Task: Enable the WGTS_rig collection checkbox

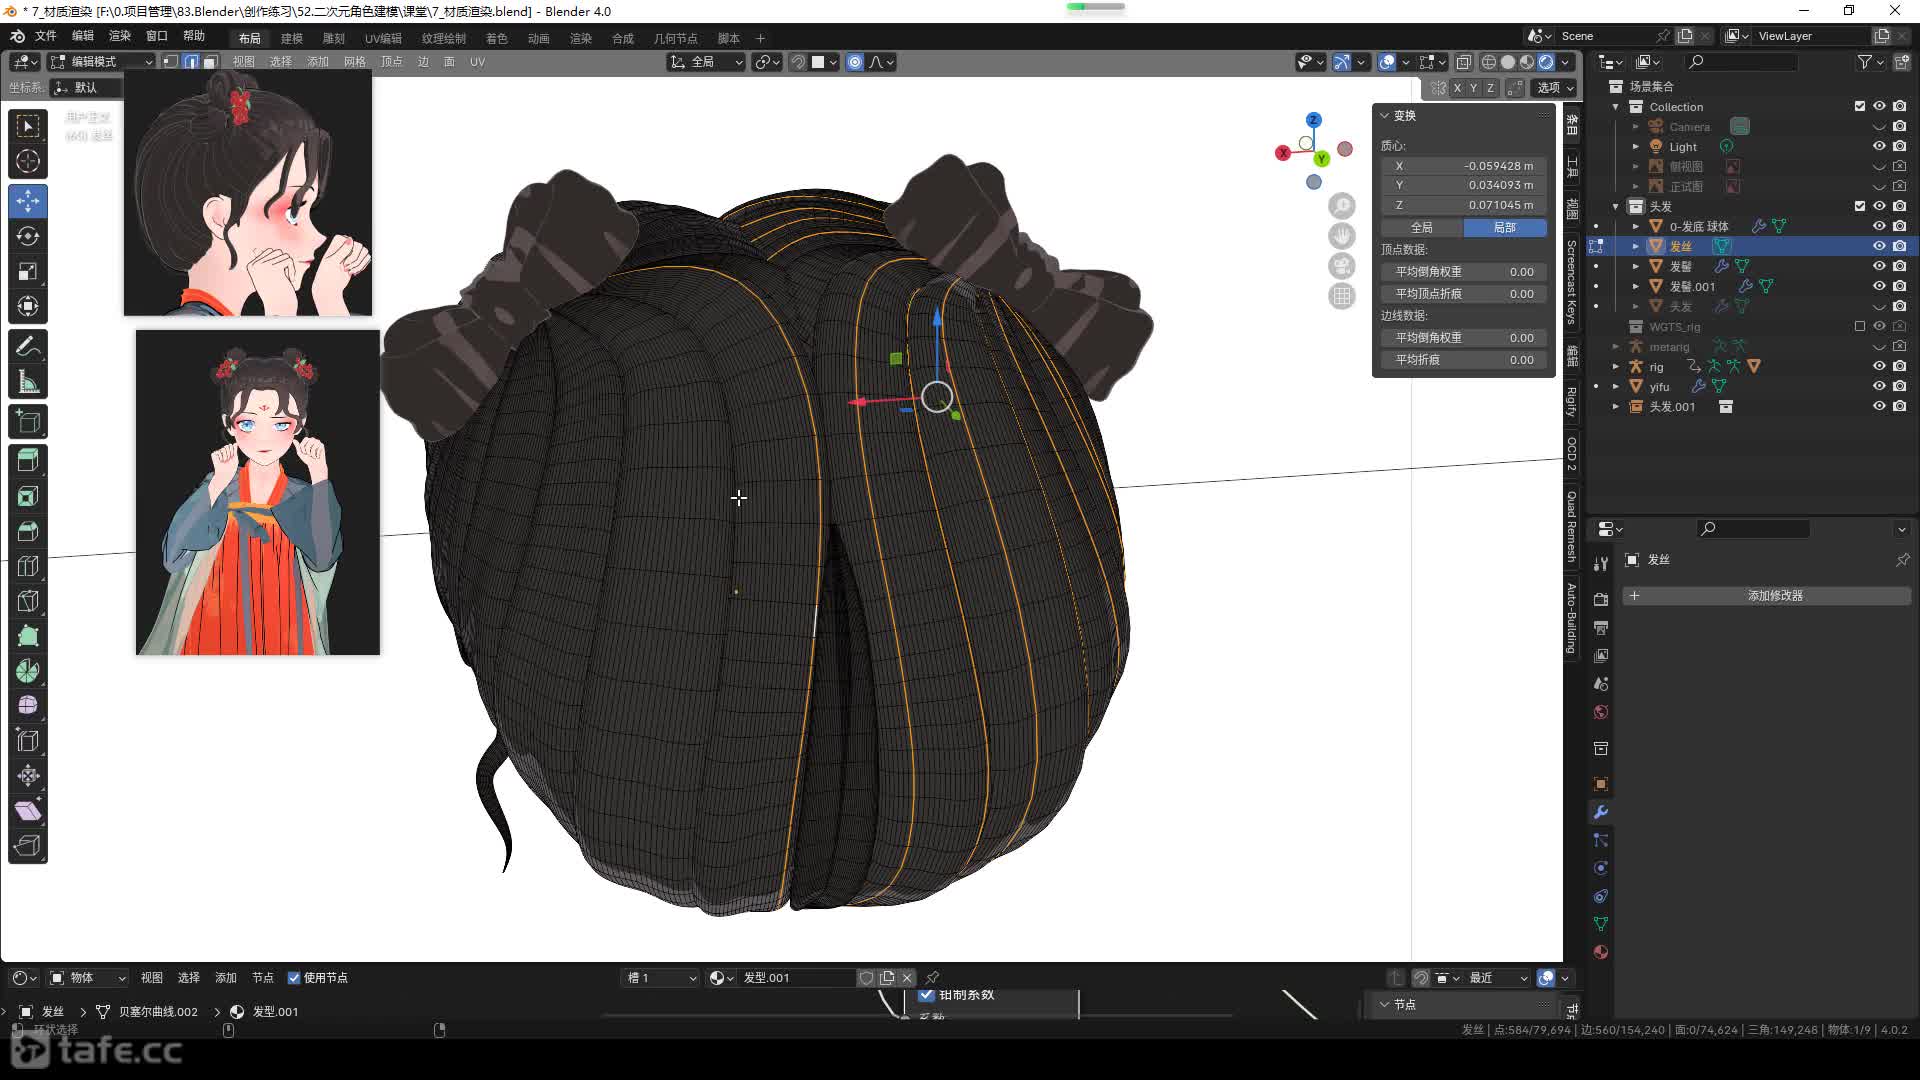Action: coord(1860,326)
